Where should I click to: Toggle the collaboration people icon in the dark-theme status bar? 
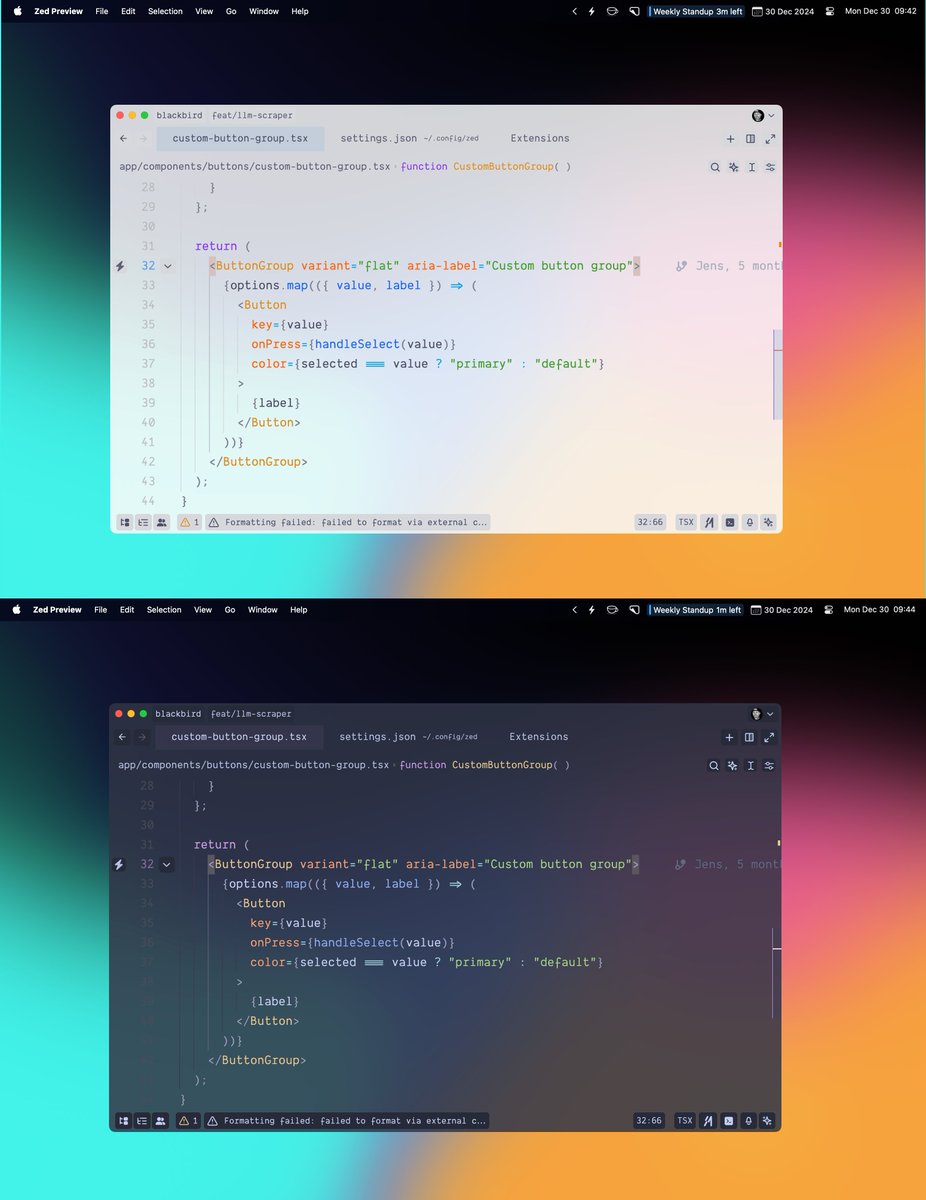pos(161,1121)
